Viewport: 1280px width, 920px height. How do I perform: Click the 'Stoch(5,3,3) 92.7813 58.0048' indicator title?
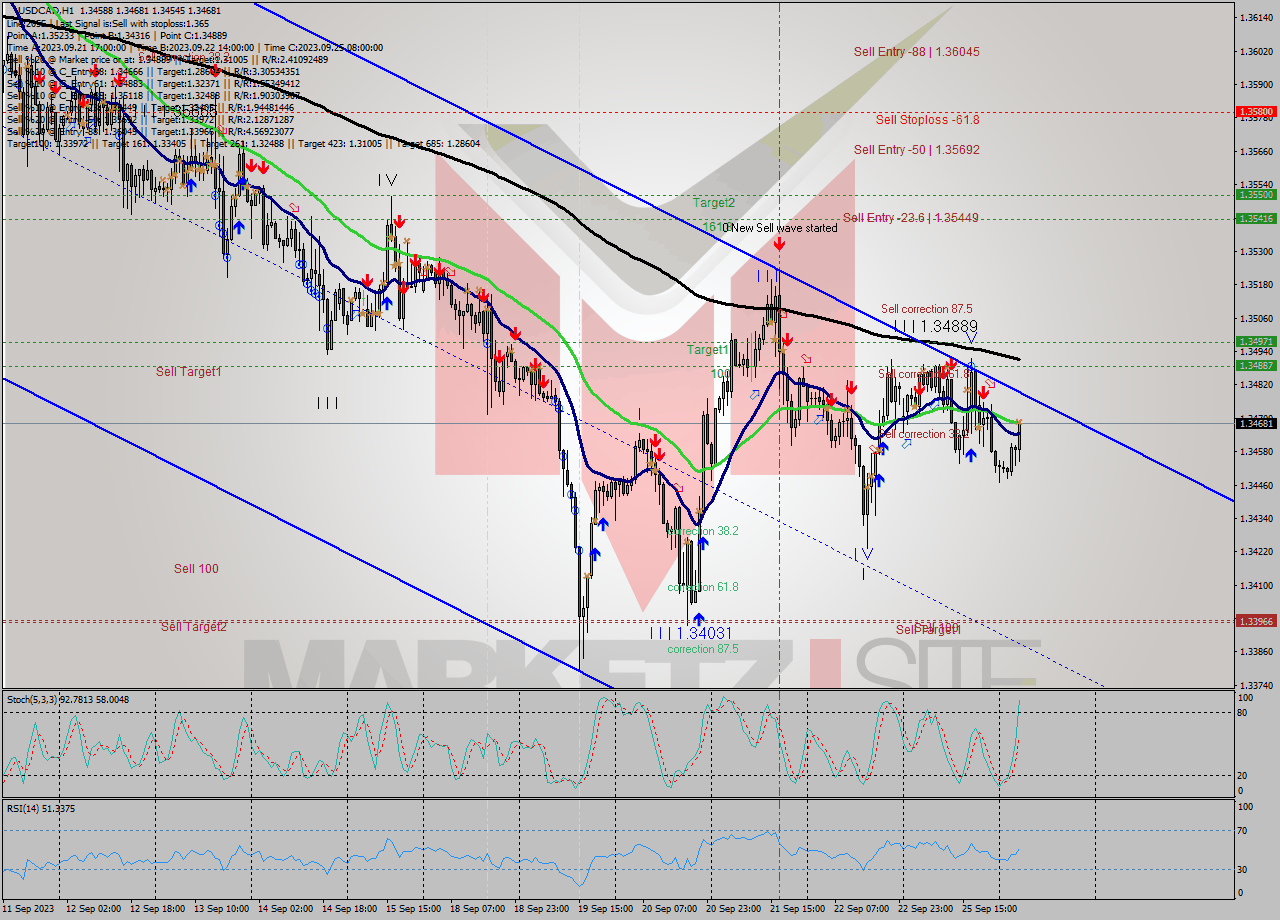pyautogui.click(x=68, y=699)
